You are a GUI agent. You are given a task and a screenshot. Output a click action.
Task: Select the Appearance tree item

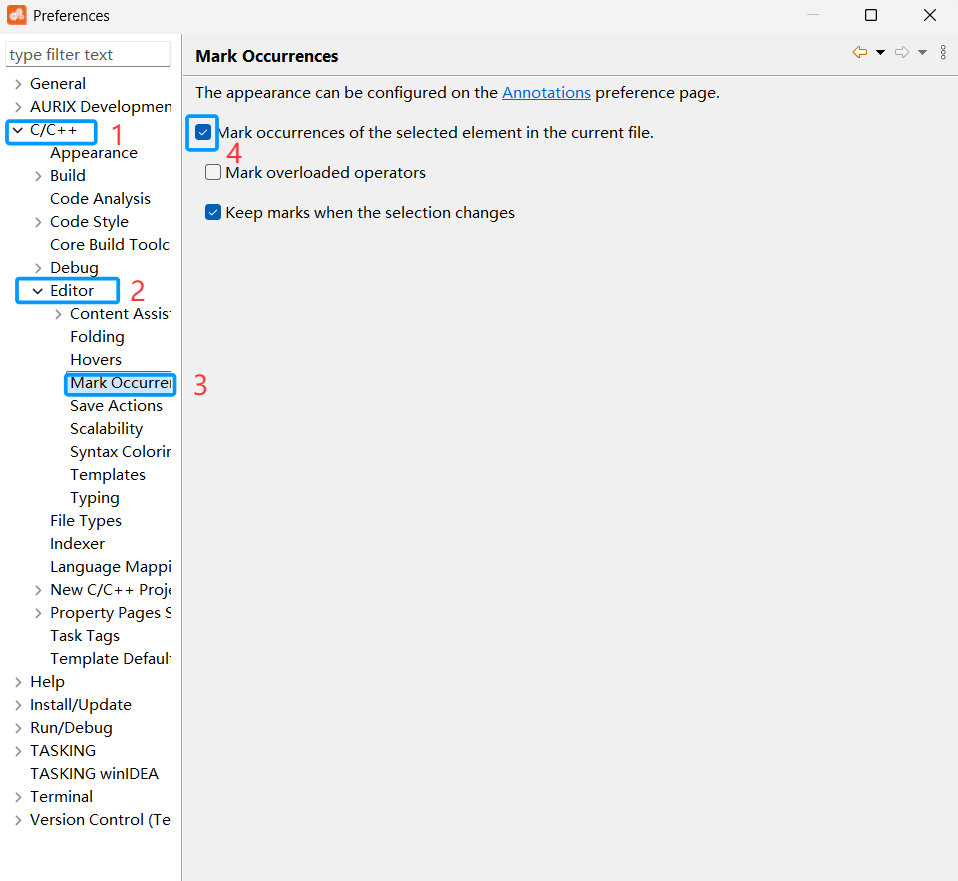click(93, 153)
